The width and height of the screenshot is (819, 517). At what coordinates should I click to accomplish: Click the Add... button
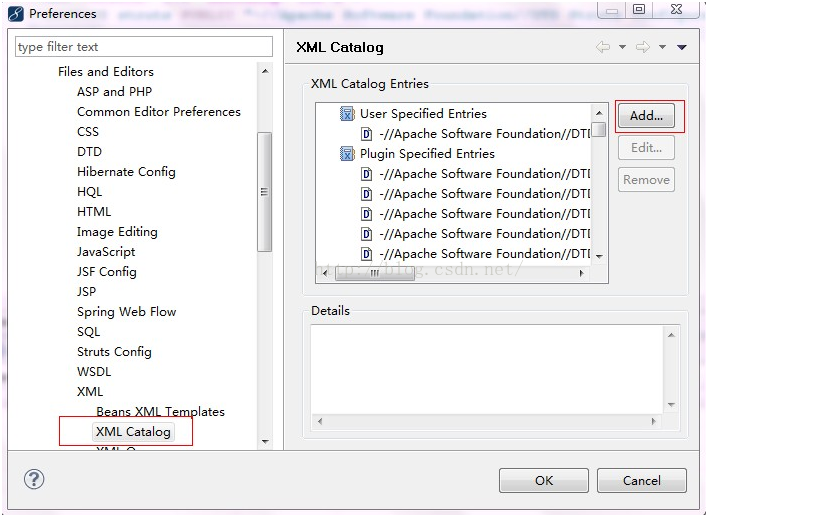pyautogui.click(x=646, y=115)
